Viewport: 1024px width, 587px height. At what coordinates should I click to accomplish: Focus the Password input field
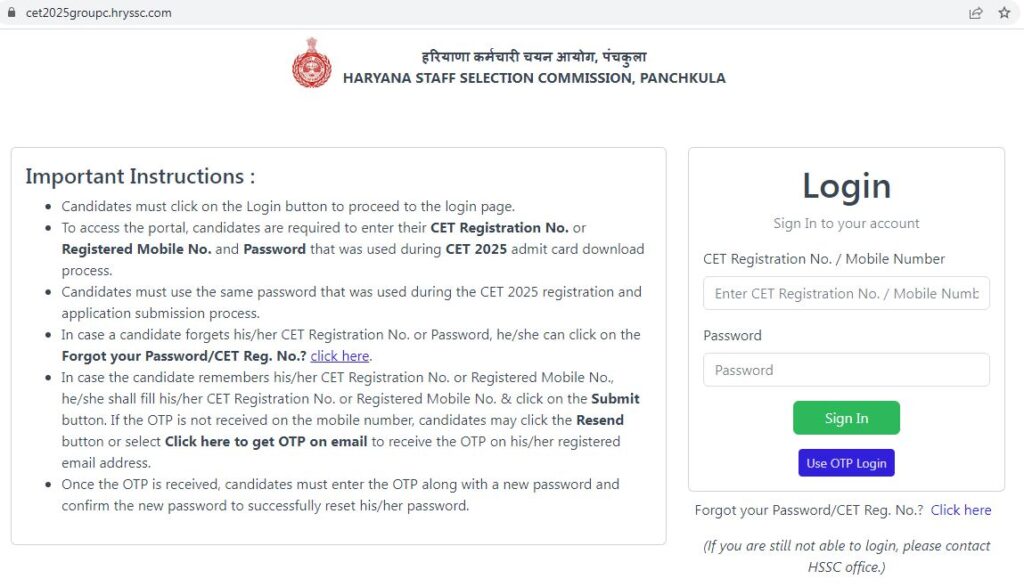846,370
